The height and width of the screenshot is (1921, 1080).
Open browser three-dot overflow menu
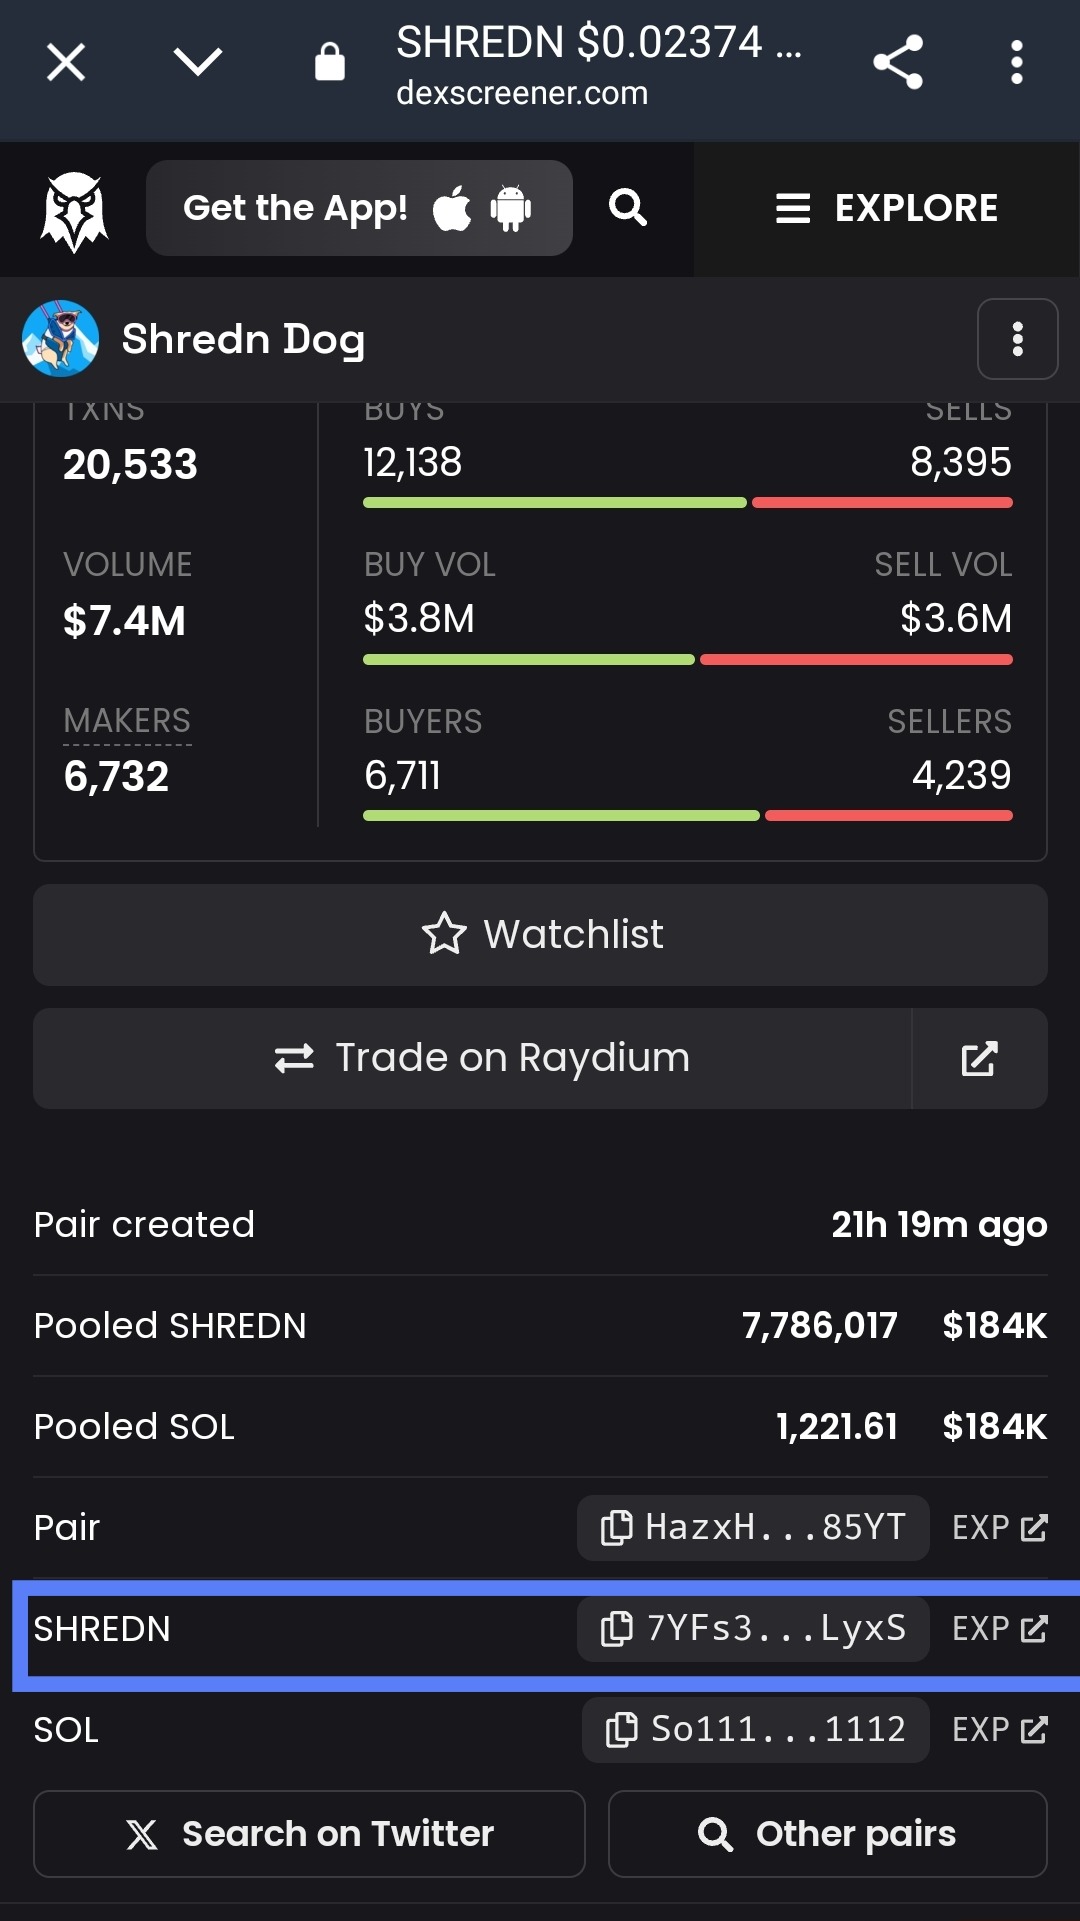[1016, 63]
